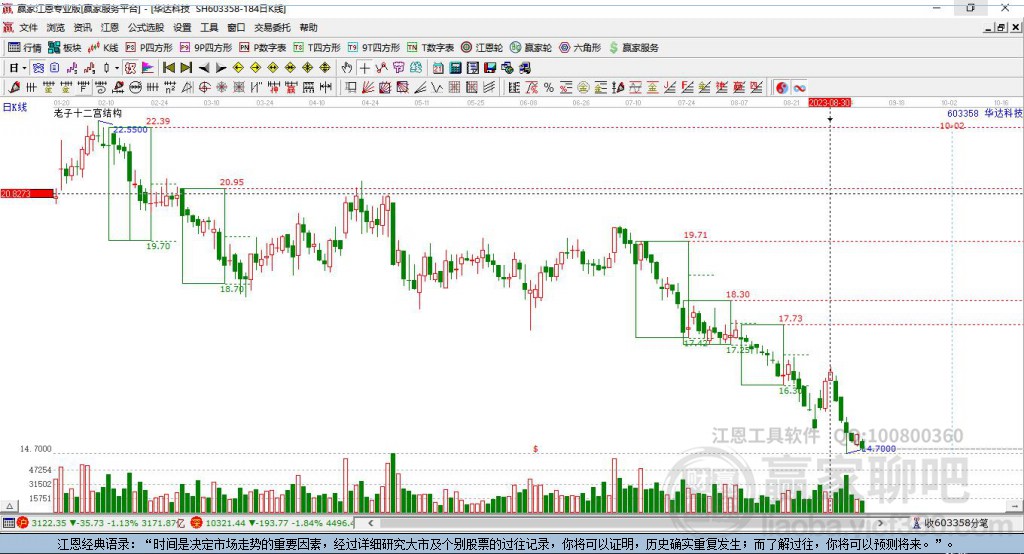The image size is (1024, 554).
Task: Open the 设置 menu
Action: click(182, 27)
